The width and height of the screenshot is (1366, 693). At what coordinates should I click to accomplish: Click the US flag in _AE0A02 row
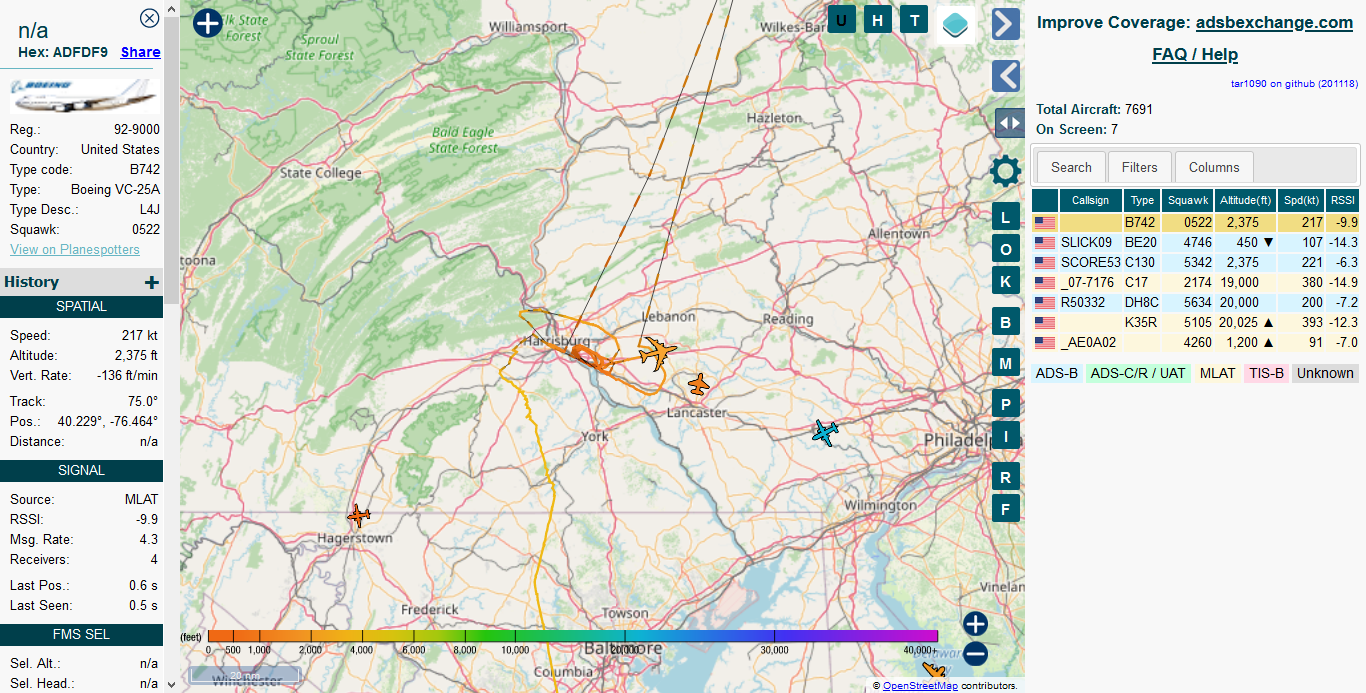click(1045, 342)
